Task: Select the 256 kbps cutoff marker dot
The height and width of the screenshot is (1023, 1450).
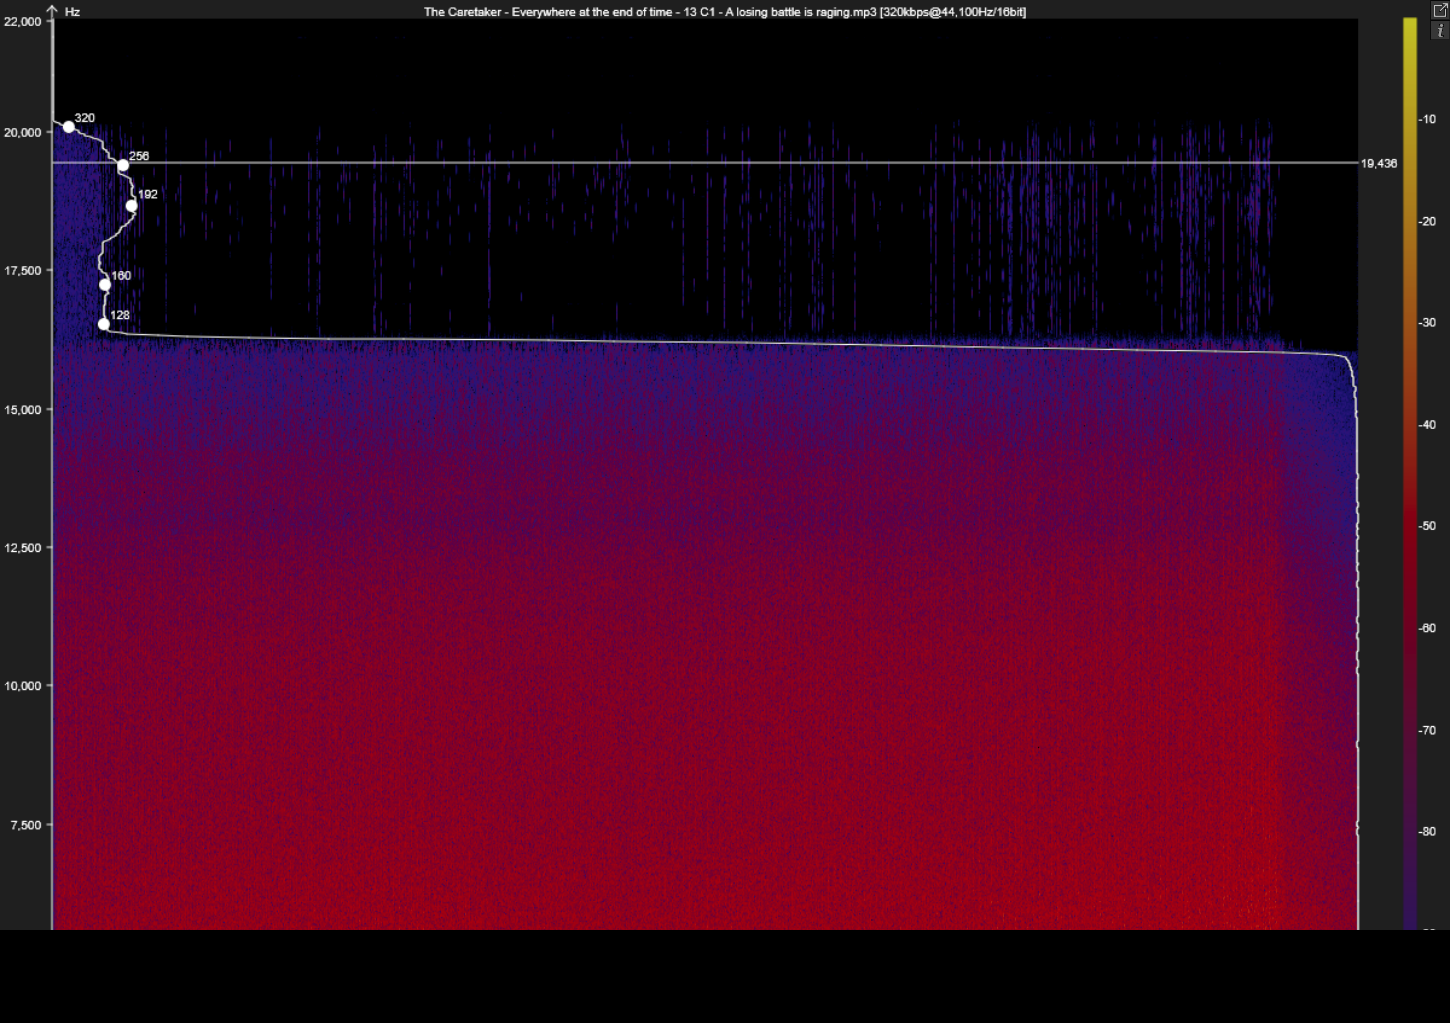Action: pyautogui.click(x=123, y=165)
